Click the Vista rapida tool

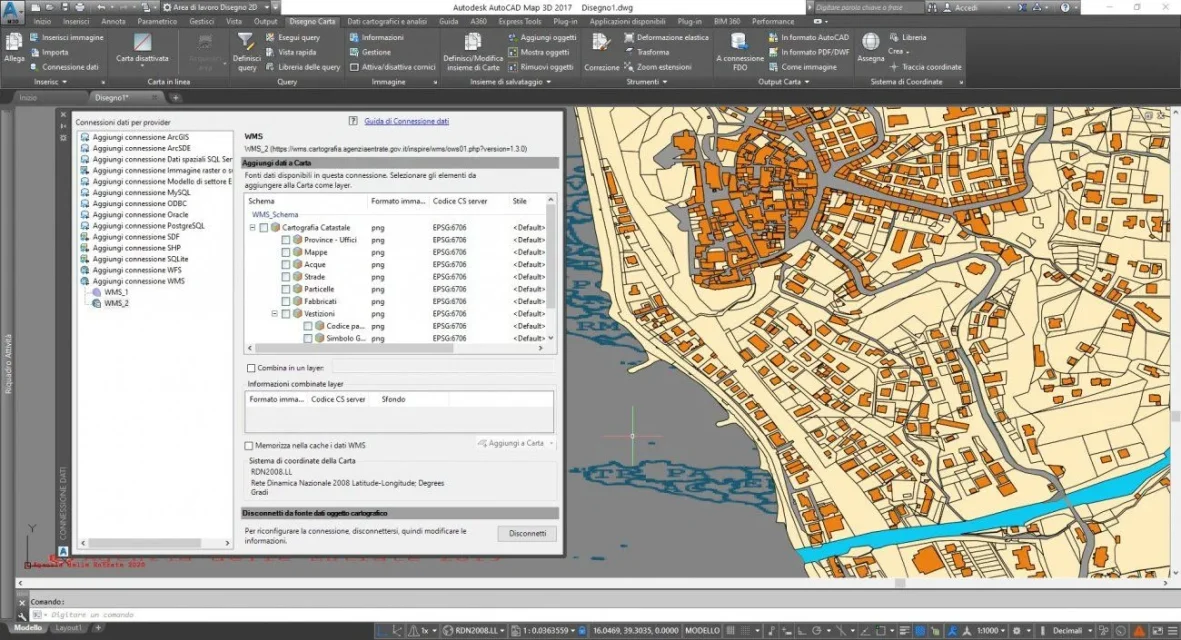[x=291, y=52]
